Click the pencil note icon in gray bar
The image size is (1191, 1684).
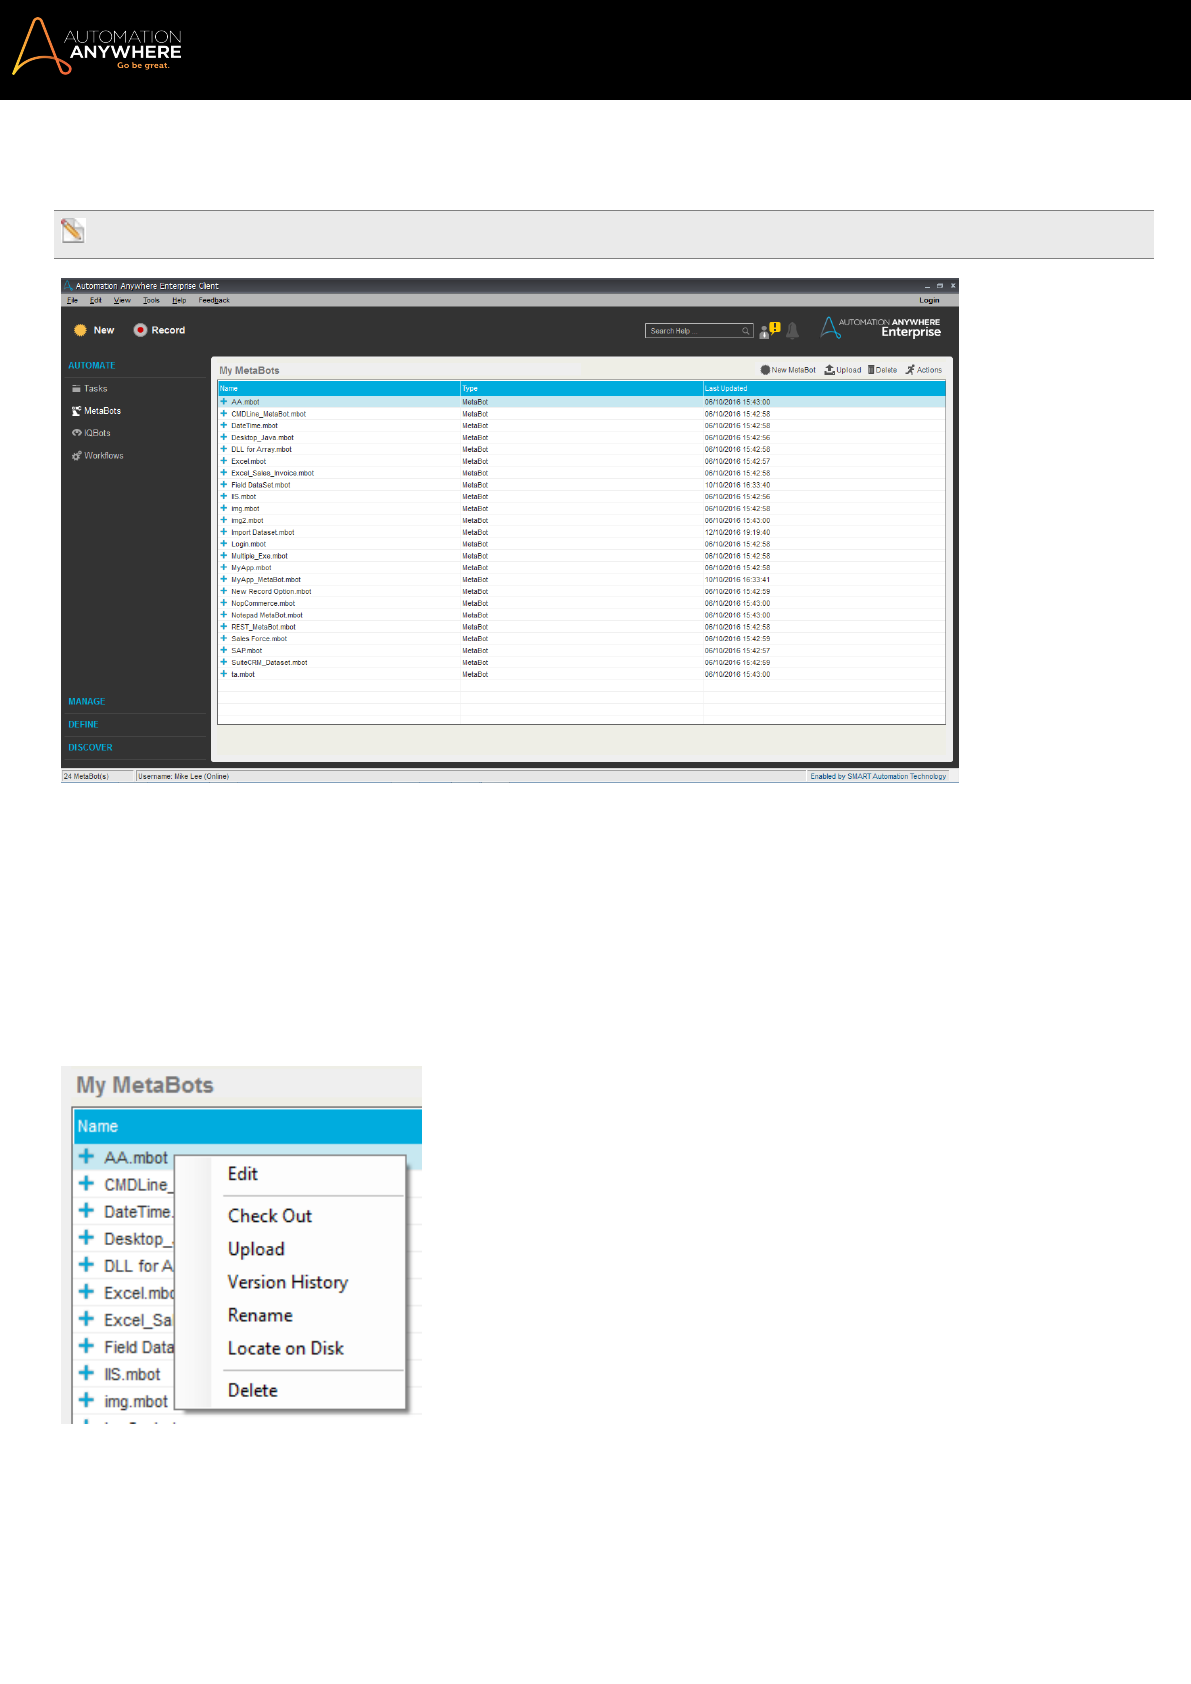72,231
